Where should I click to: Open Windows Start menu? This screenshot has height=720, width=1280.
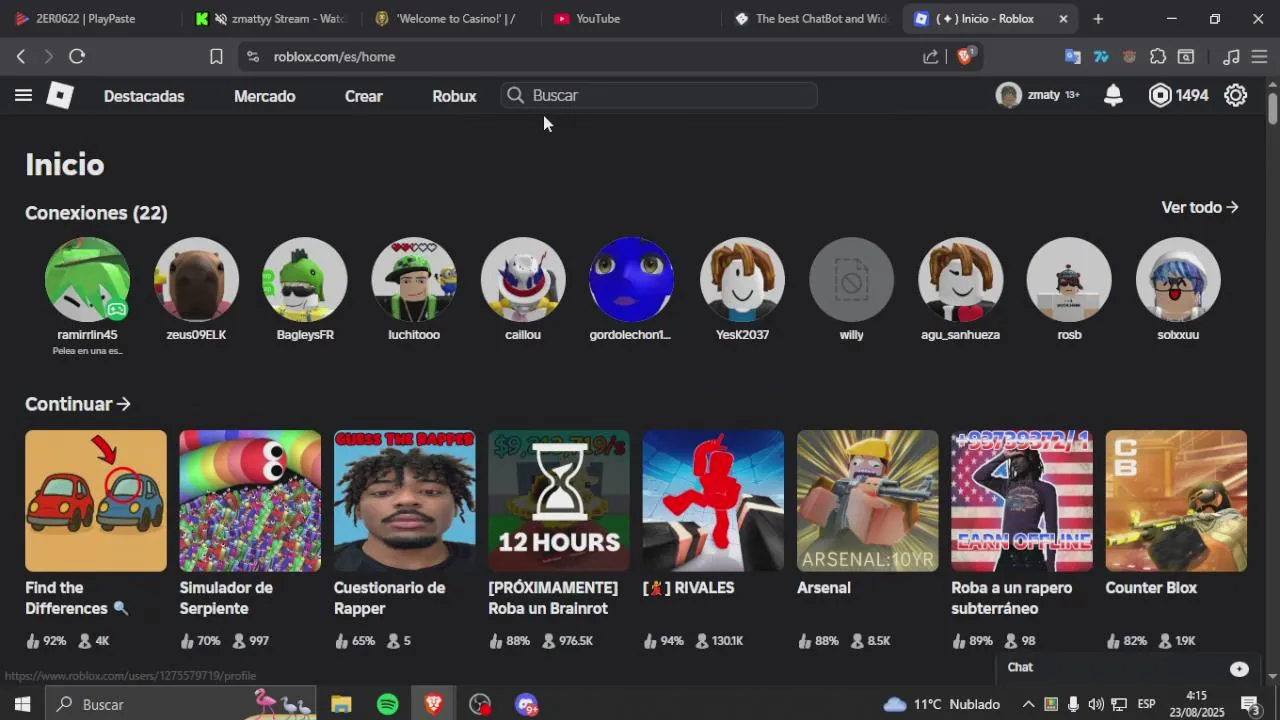[22, 704]
